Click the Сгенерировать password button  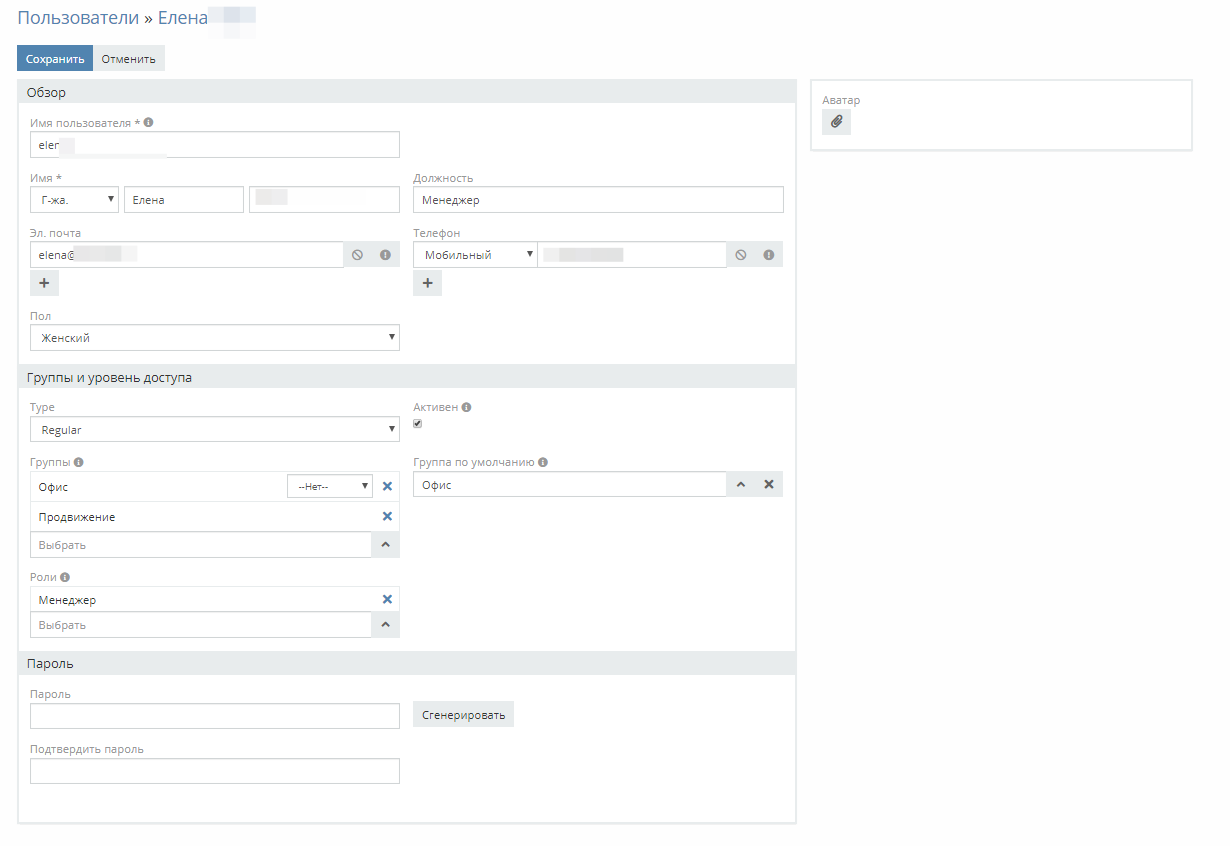point(463,714)
